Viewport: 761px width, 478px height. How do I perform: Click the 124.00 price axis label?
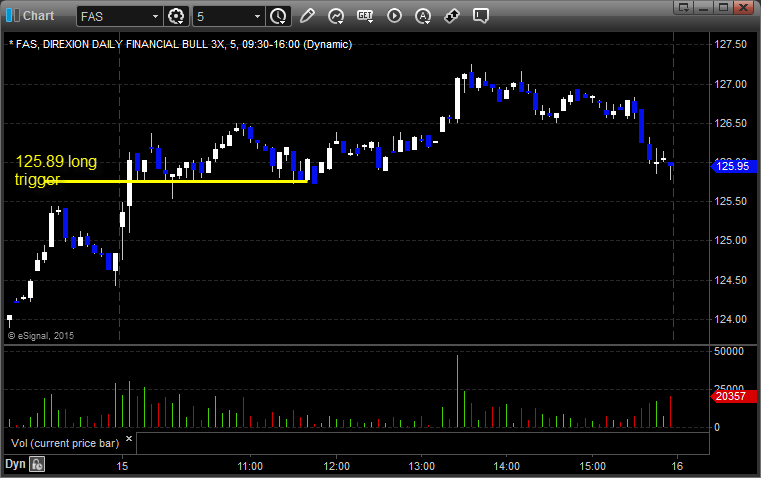pyautogui.click(x=730, y=319)
